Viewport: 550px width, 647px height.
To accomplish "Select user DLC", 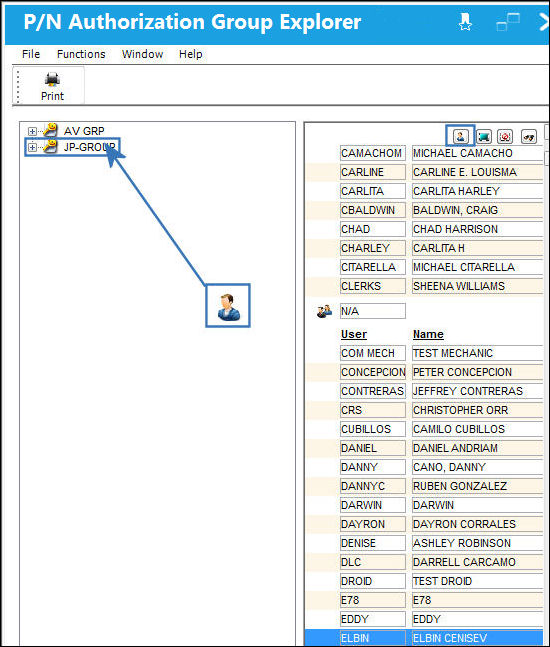I will tap(373, 562).
